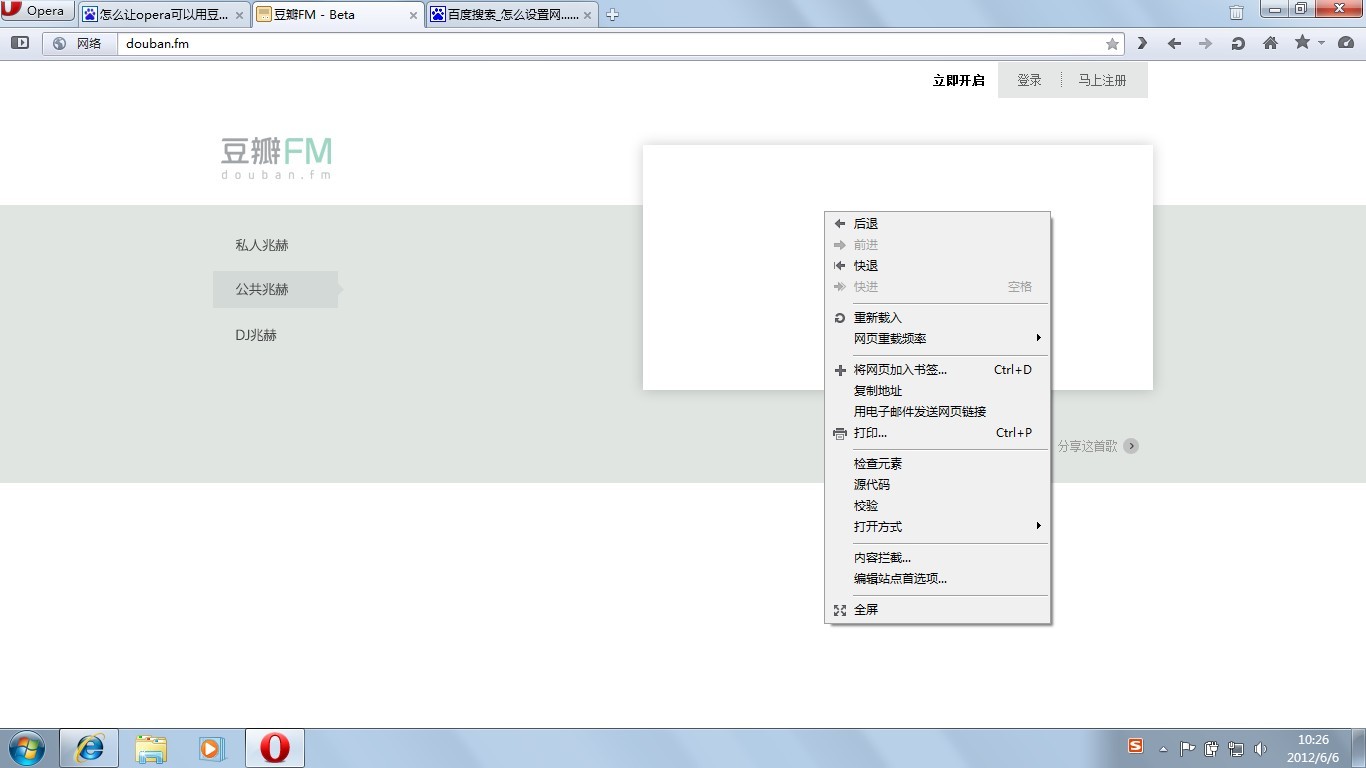
Task: Click the arrow icon beside 分享这首歌
Action: coord(1131,446)
